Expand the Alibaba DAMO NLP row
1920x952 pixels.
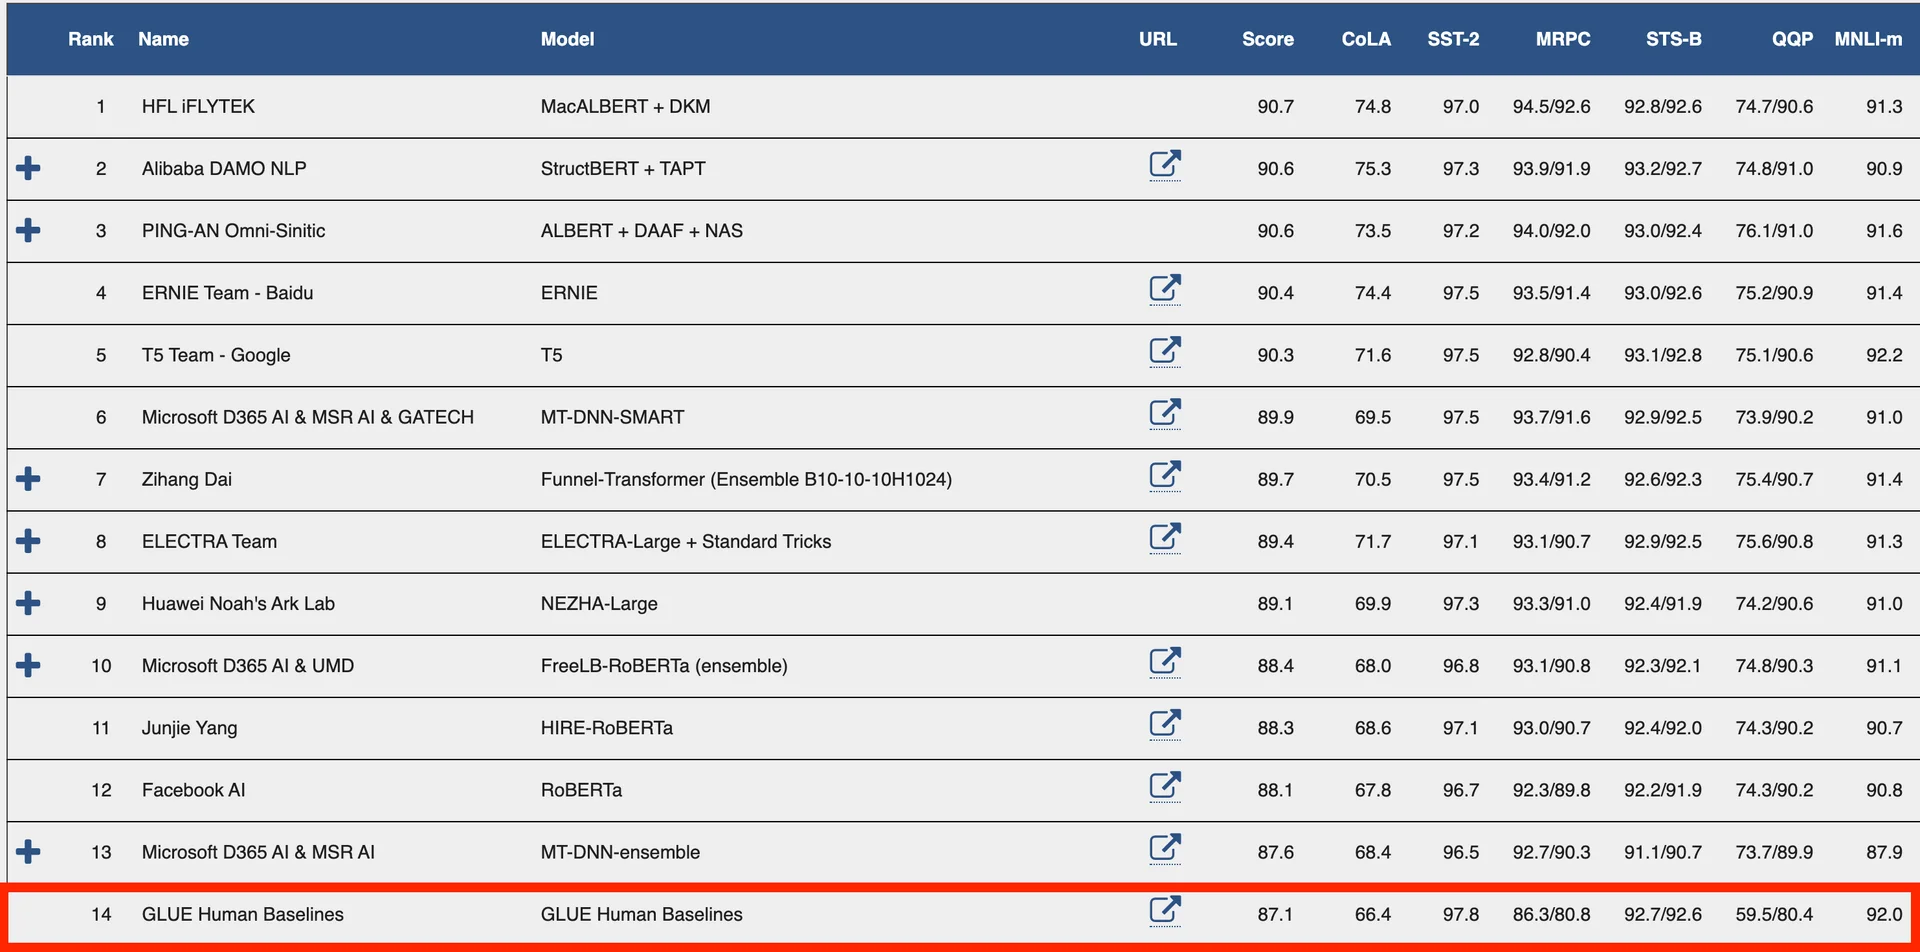pos(28,168)
